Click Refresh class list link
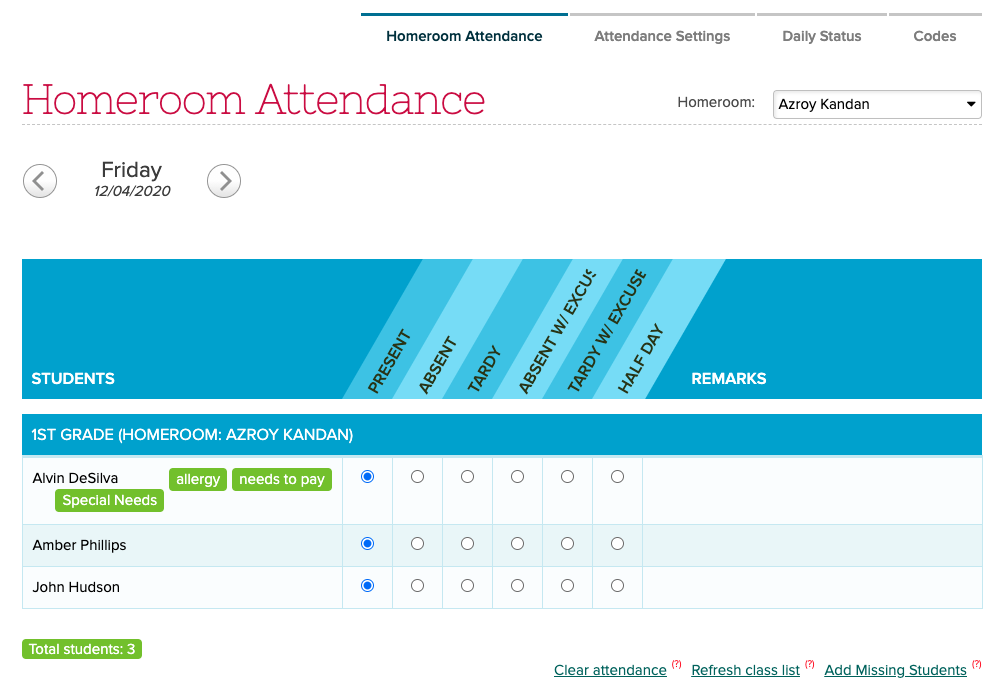Screen dimensions: 1005x696 (745, 670)
